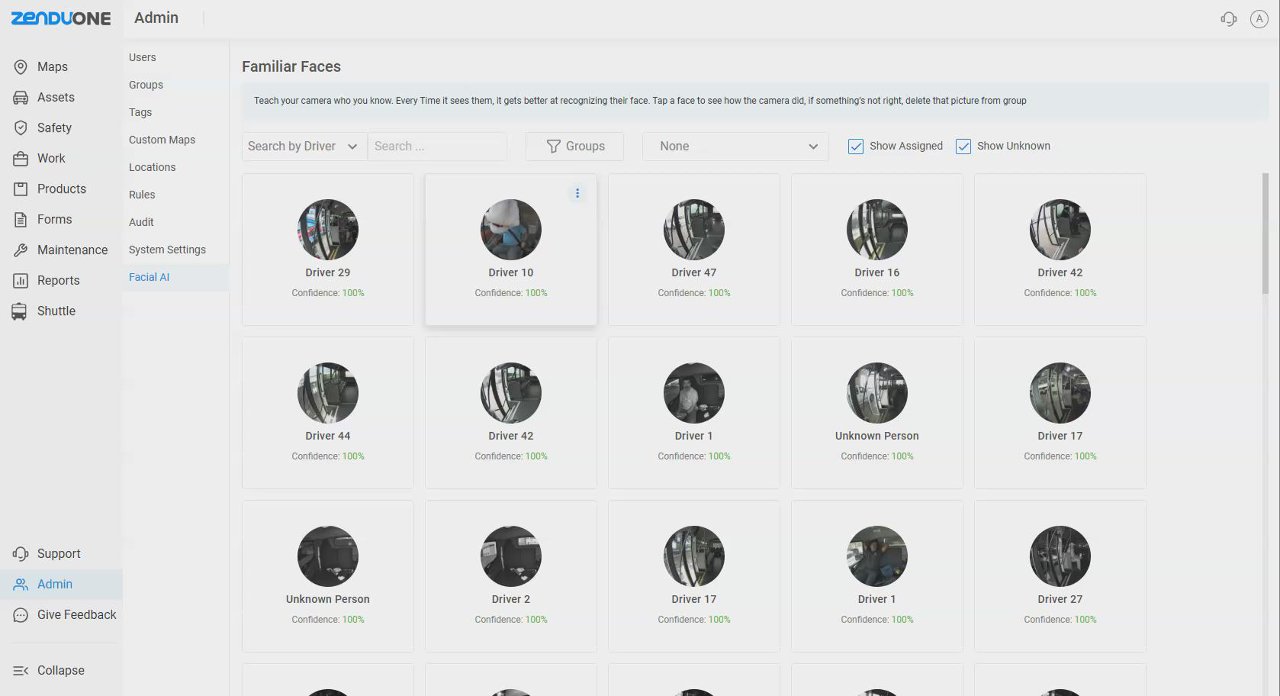Open the None dropdown selector

point(735,146)
